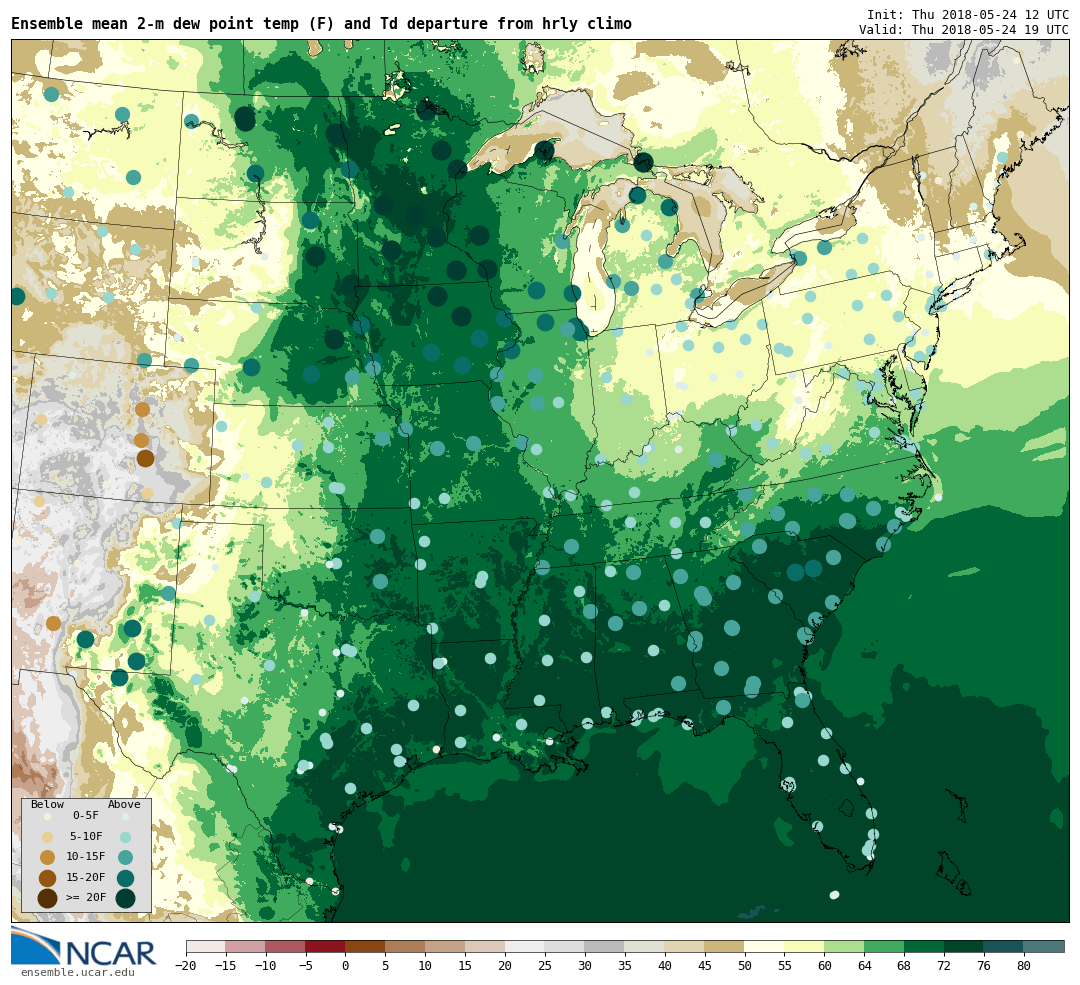The height and width of the screenshot is (985, 1080).
Task: Pick the tan swatch between 45 and 50
Action: point(725,947)
